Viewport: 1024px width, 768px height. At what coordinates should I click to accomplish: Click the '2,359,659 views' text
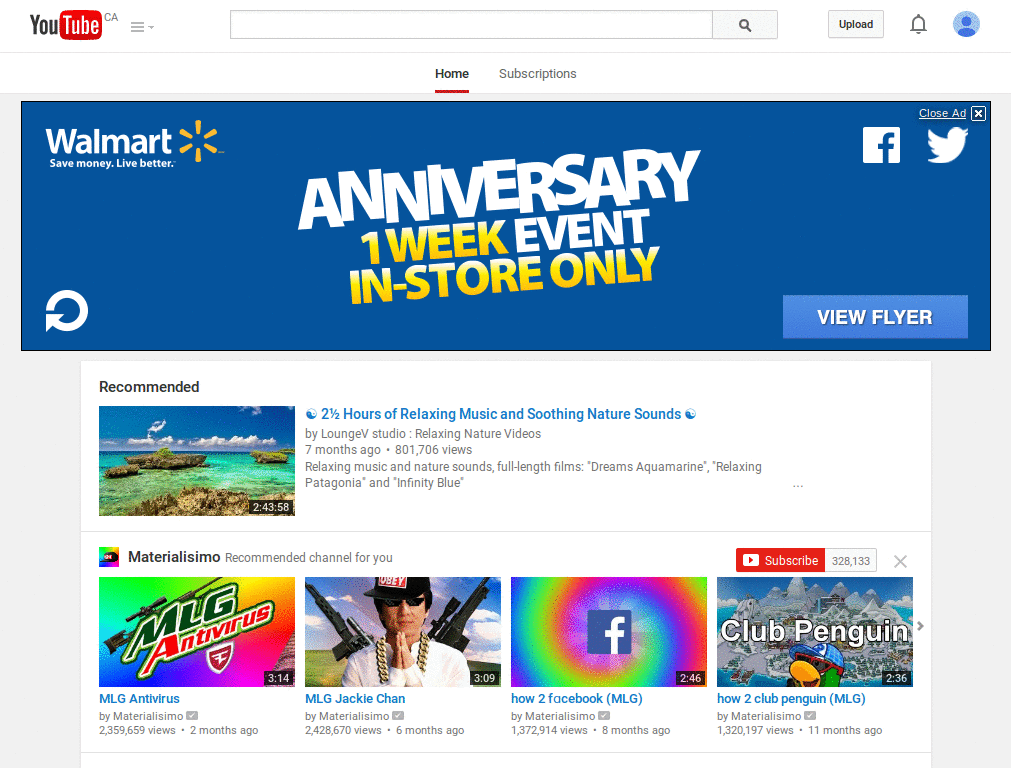[x=137, y=730]
